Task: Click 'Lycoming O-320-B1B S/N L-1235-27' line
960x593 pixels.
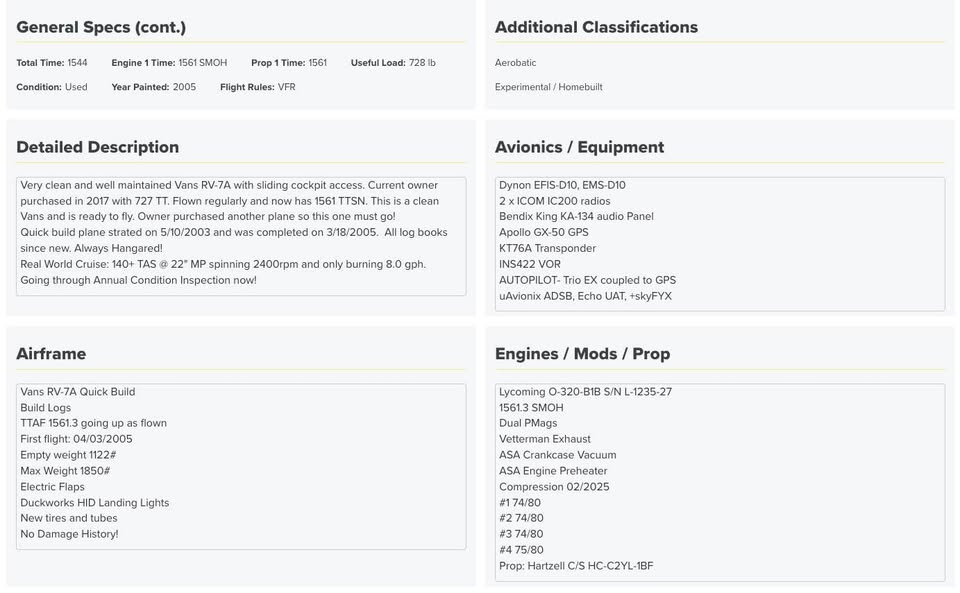Action: pos(585,392)
